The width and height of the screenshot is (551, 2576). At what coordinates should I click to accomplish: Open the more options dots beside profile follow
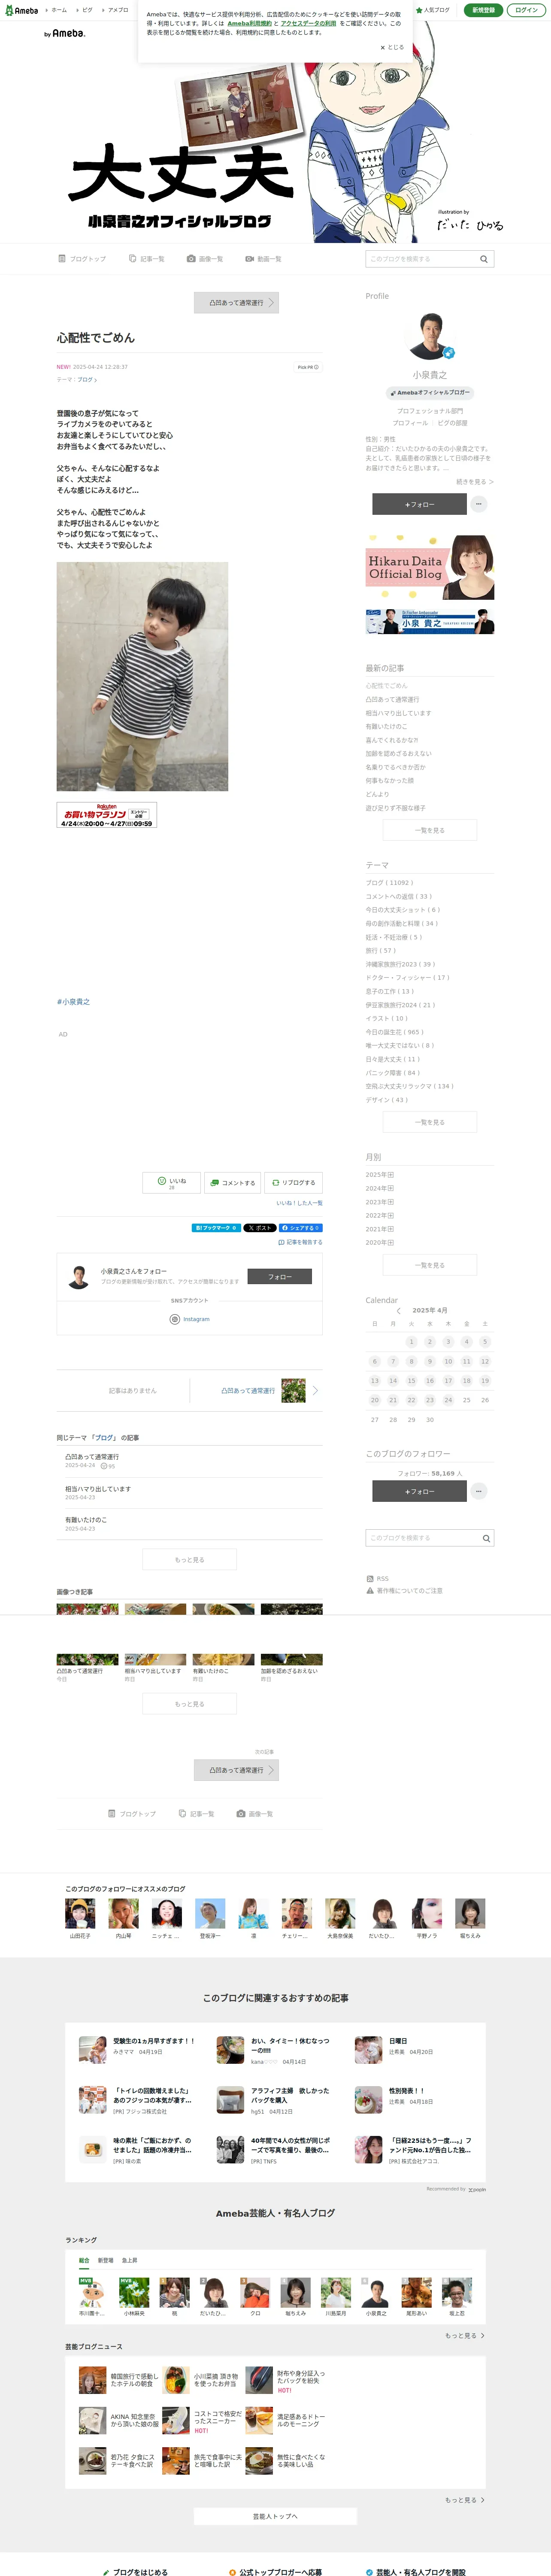coord(479,504)
